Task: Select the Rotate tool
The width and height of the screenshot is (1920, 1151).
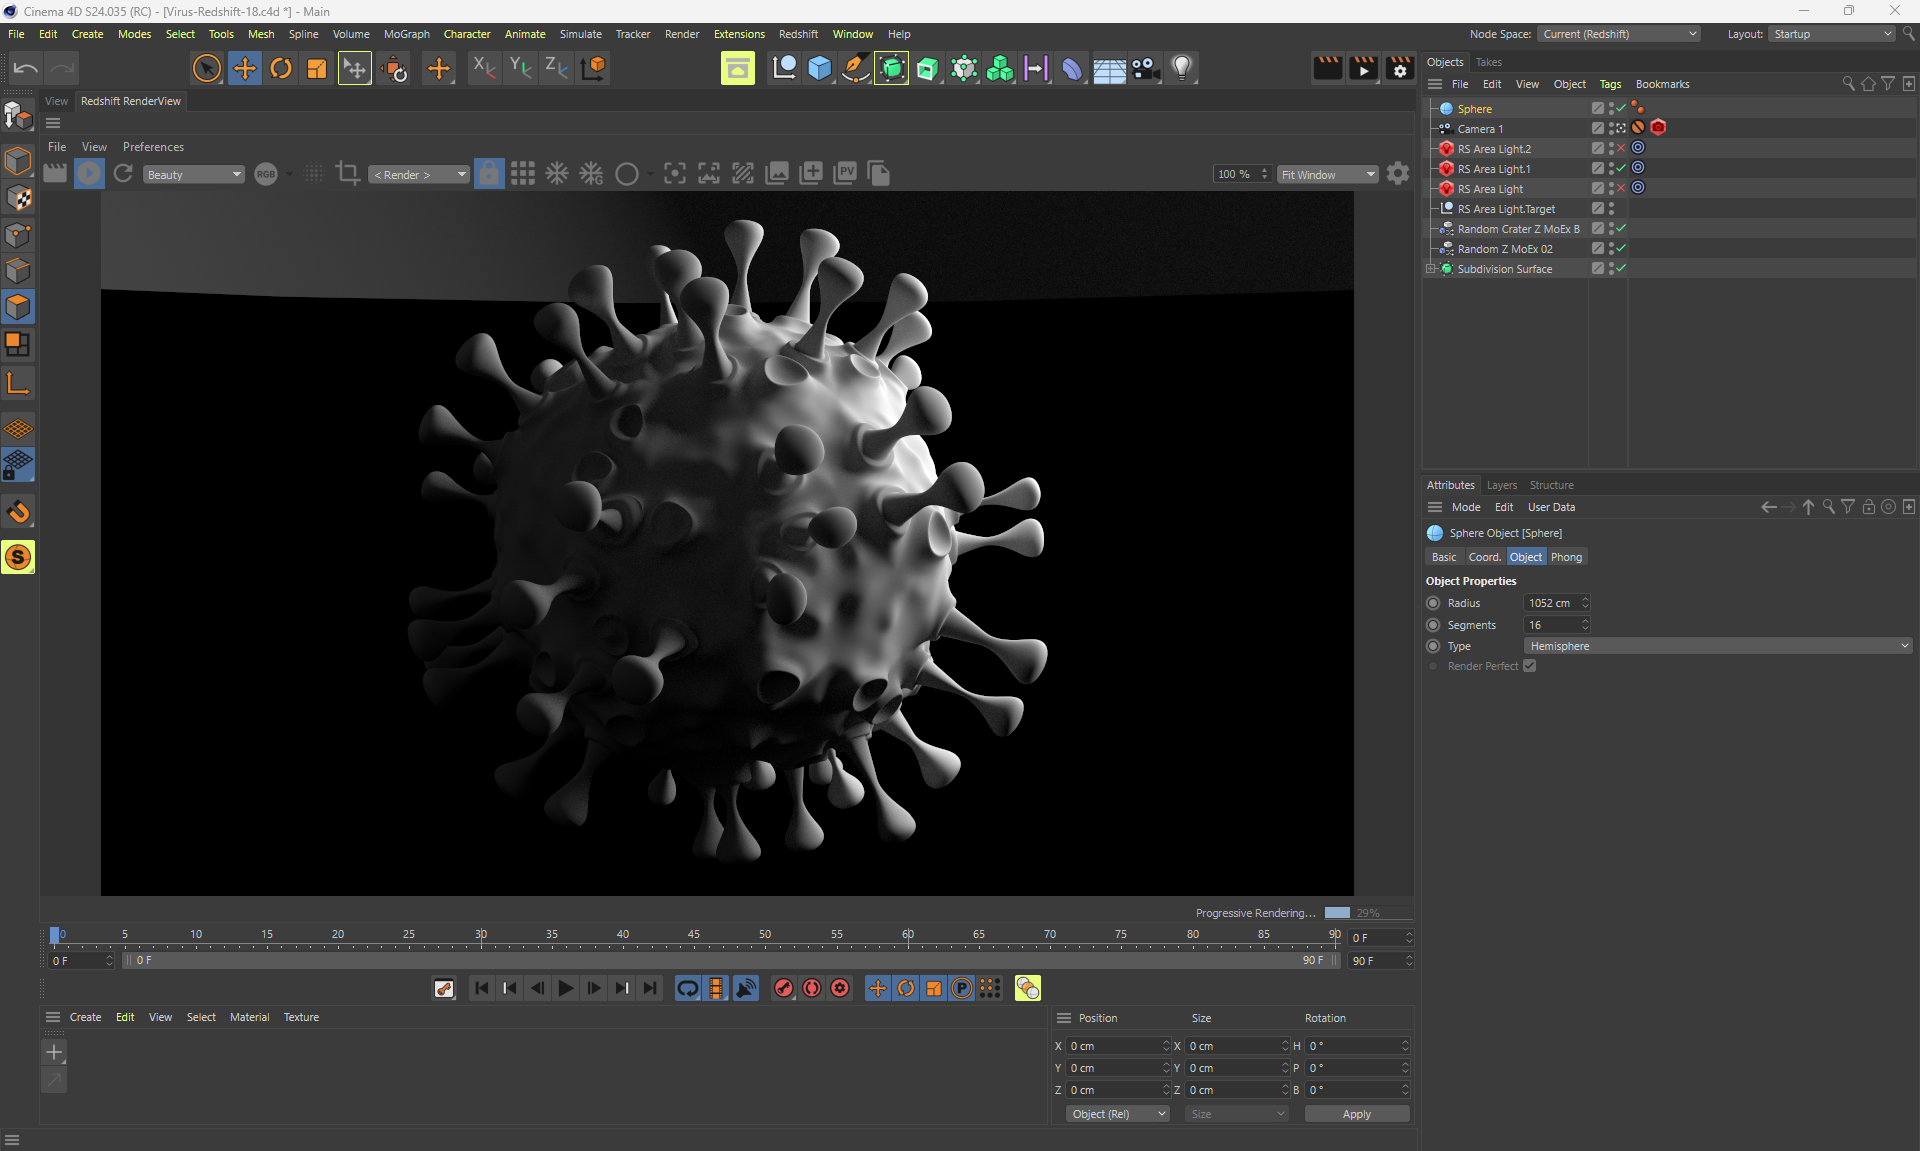Action: [x=281, y=68]
